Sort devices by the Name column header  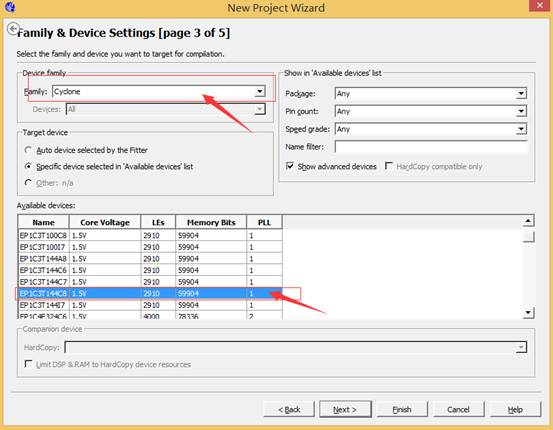tap(44, 222)
